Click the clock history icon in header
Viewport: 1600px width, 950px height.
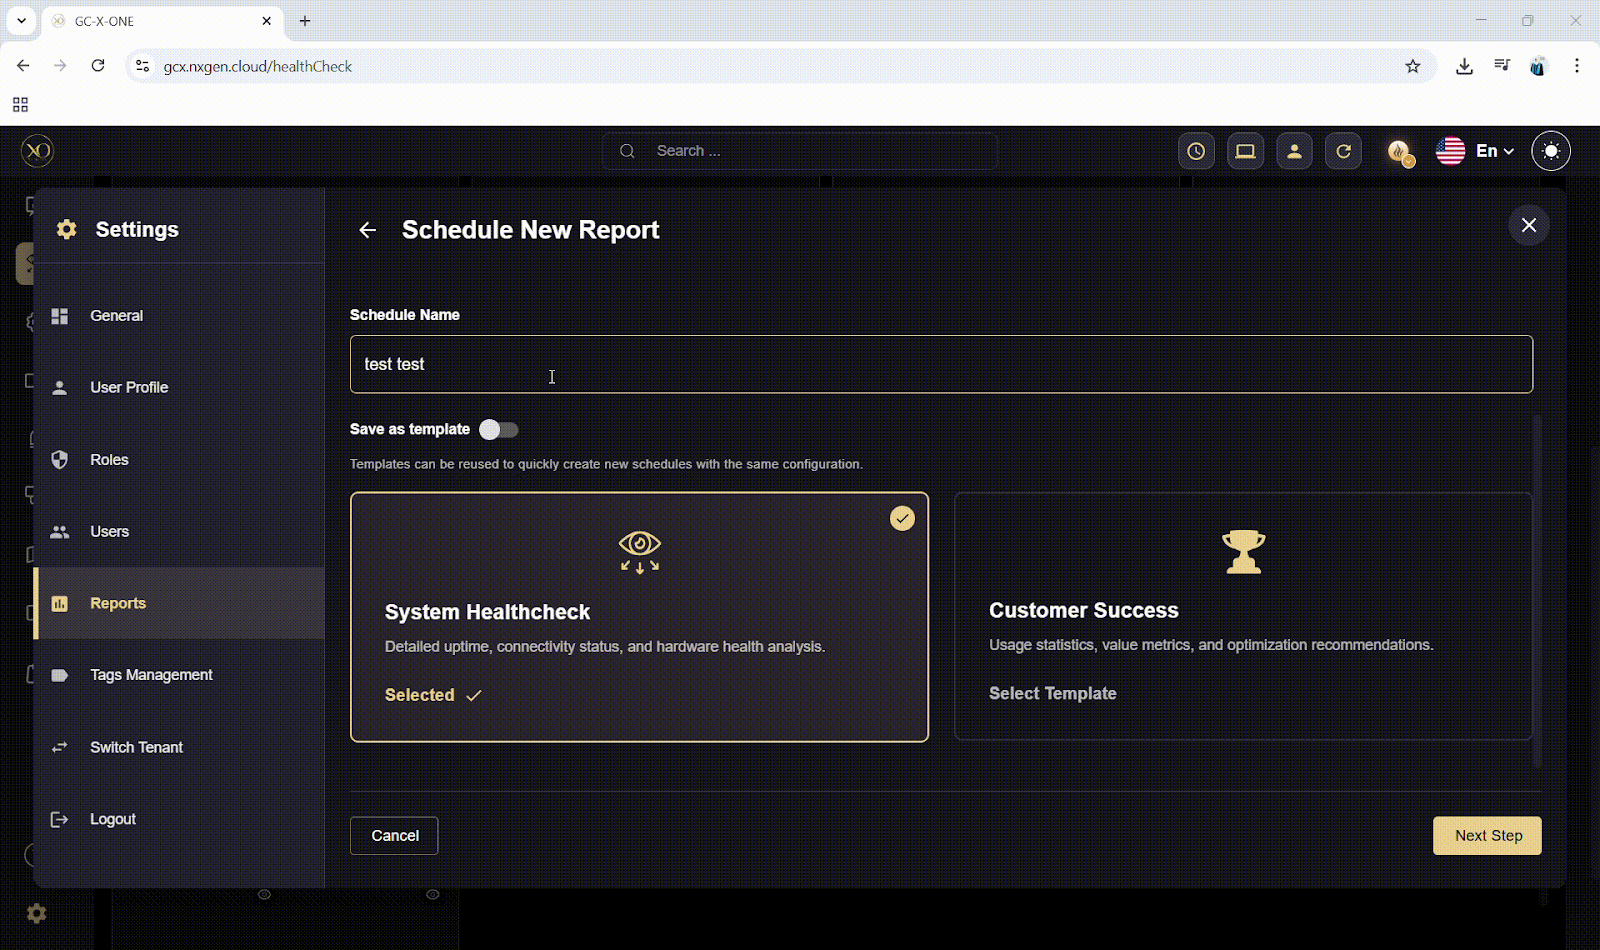pyautogui.click(x=1196, y=151)
